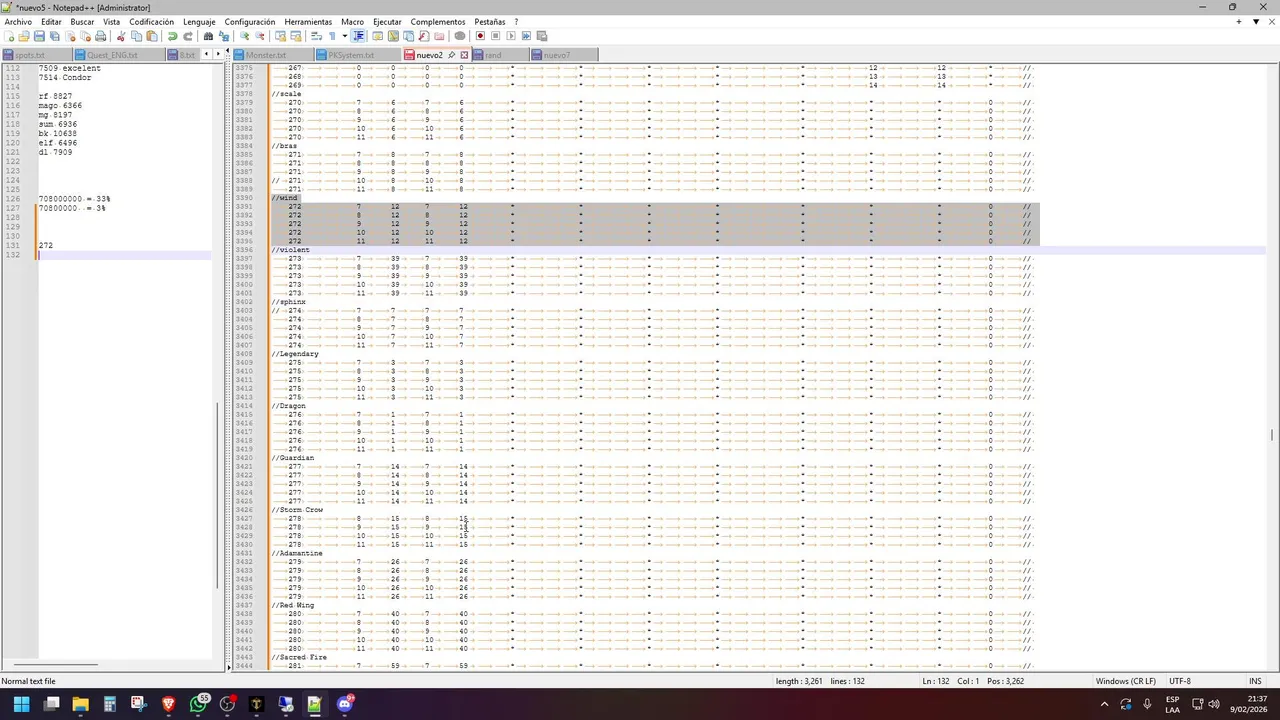This screenshot has height=720, width=1280.
Task: Open the Editar menu
Action: (51, 21)
